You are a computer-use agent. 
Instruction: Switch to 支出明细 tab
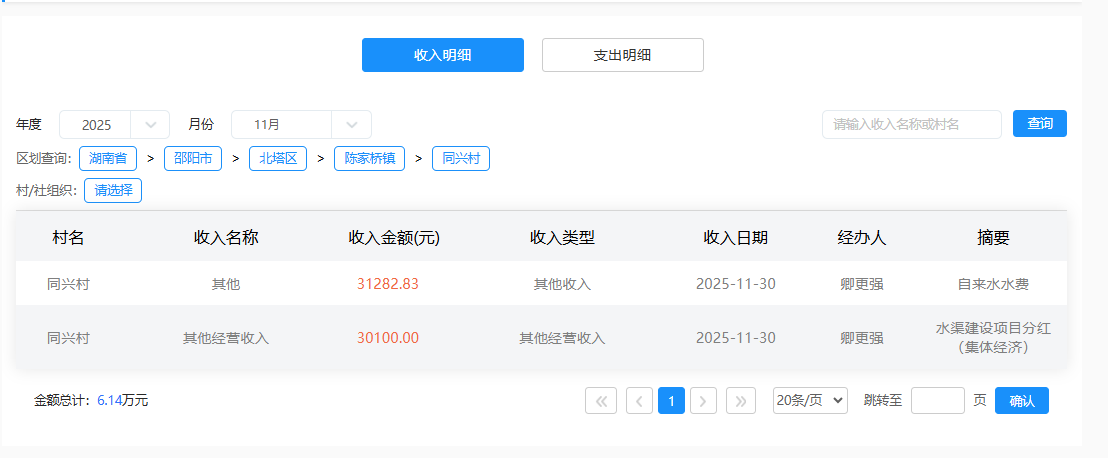622,55
